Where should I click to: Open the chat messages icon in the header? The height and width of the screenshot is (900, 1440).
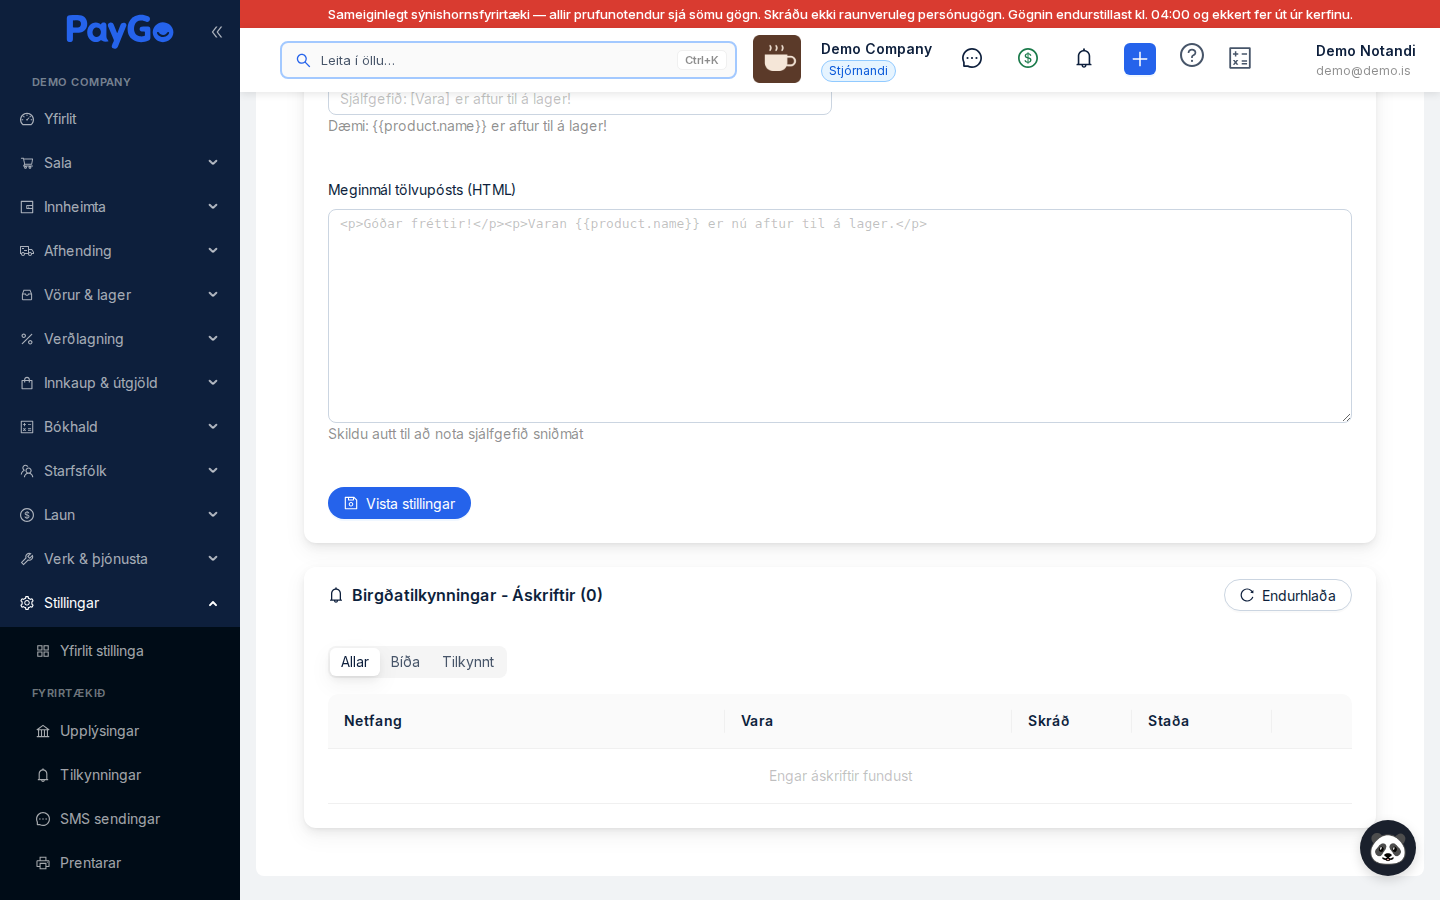pos(972,58)
